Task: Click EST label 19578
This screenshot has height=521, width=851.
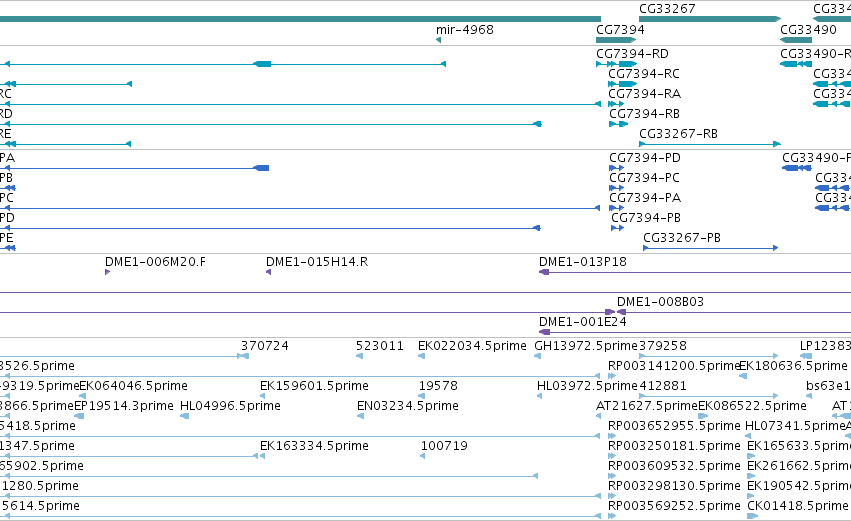Action: 438,386
